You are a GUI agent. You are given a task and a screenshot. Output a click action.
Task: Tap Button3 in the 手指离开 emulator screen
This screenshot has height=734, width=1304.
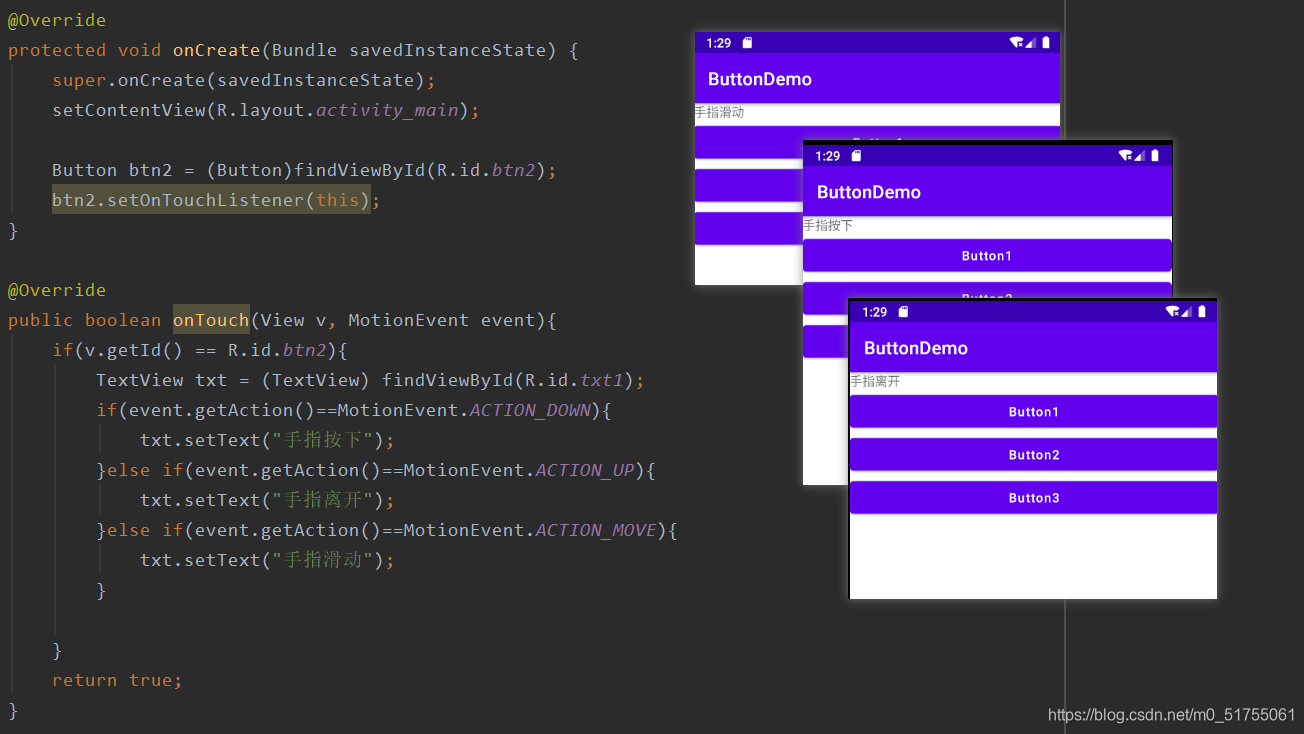click(1033, 498)
